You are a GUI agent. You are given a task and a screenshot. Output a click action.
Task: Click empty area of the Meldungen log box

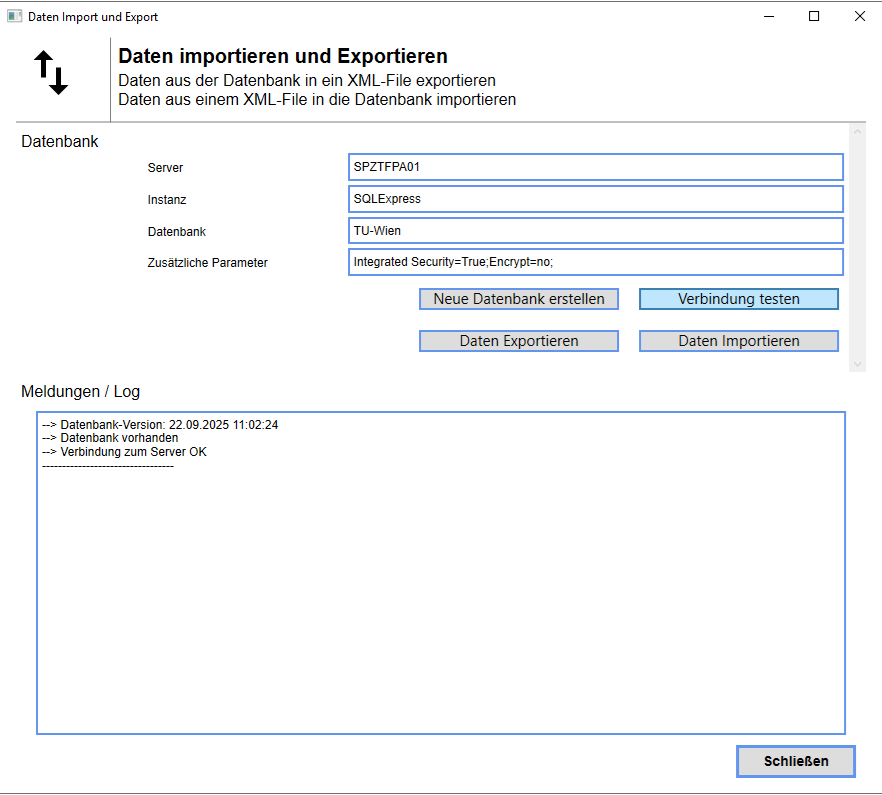(x=440, y=600)
